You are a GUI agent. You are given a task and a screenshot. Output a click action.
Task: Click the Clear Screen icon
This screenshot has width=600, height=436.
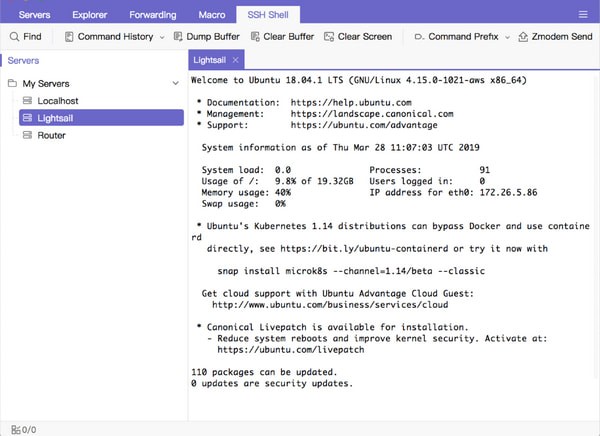pyautogui.click(x=329, y=37)
